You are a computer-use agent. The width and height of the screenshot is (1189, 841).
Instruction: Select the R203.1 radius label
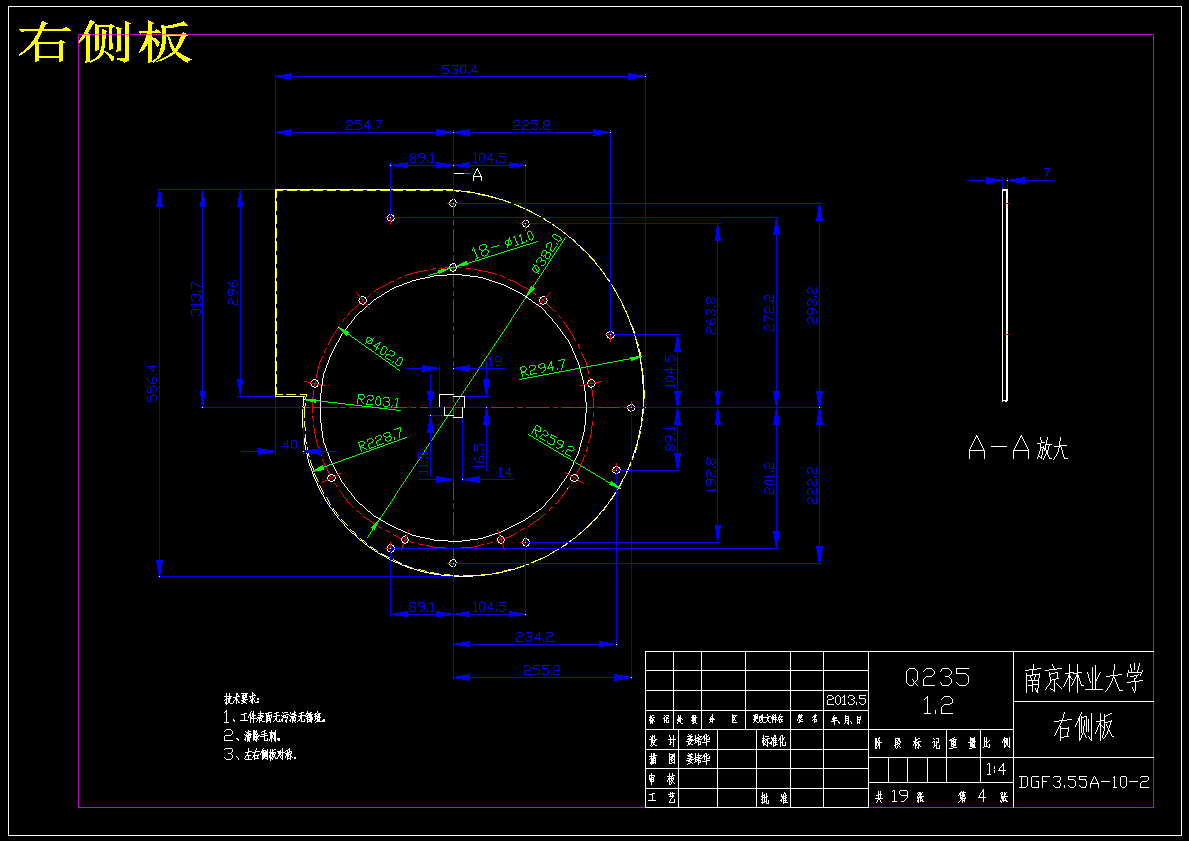tap(378, 401)
